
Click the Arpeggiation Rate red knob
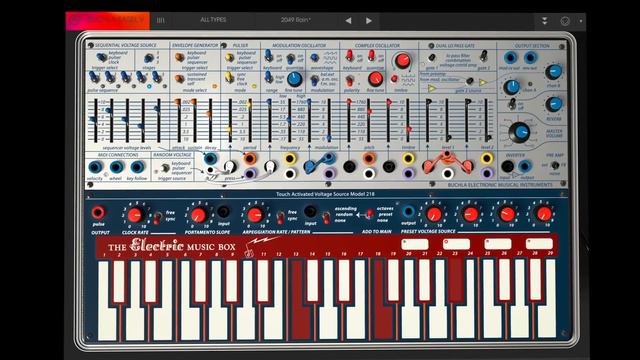255,215
